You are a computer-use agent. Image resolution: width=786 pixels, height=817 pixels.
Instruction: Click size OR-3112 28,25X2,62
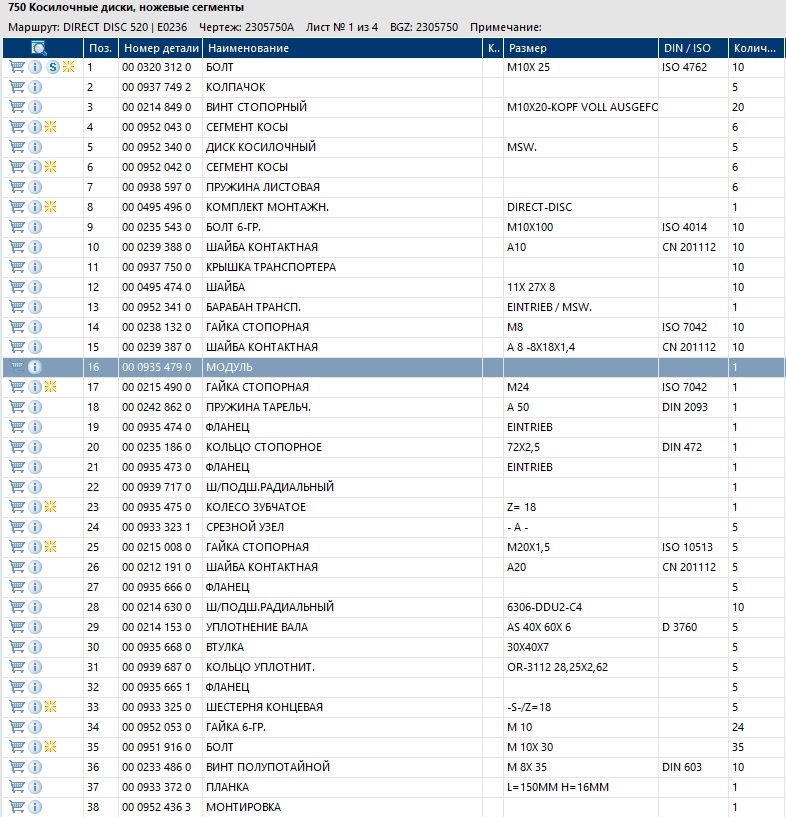coord(557,667)
